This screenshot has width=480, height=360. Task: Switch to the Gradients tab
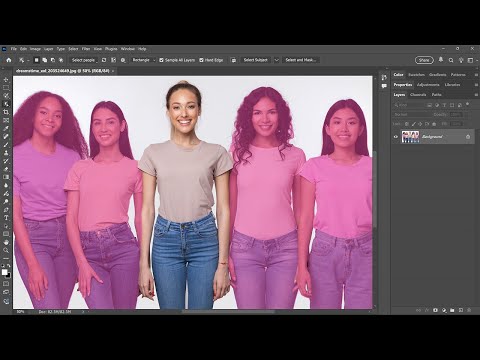(x=438, y=75)
